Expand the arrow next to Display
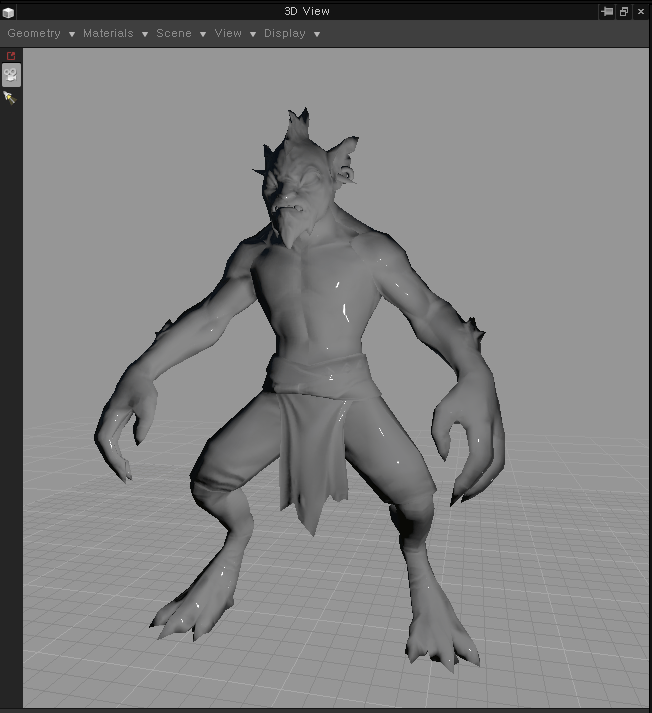This screenshot has width=652, height=713. pyautogui.click(x=317, y=34)
